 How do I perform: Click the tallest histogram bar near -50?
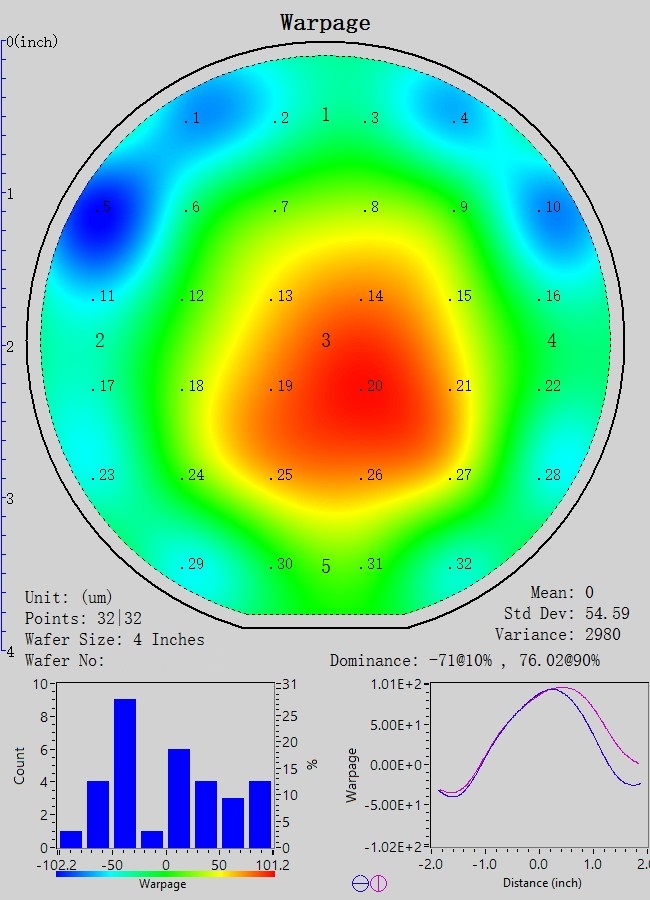tap(125, 772)
